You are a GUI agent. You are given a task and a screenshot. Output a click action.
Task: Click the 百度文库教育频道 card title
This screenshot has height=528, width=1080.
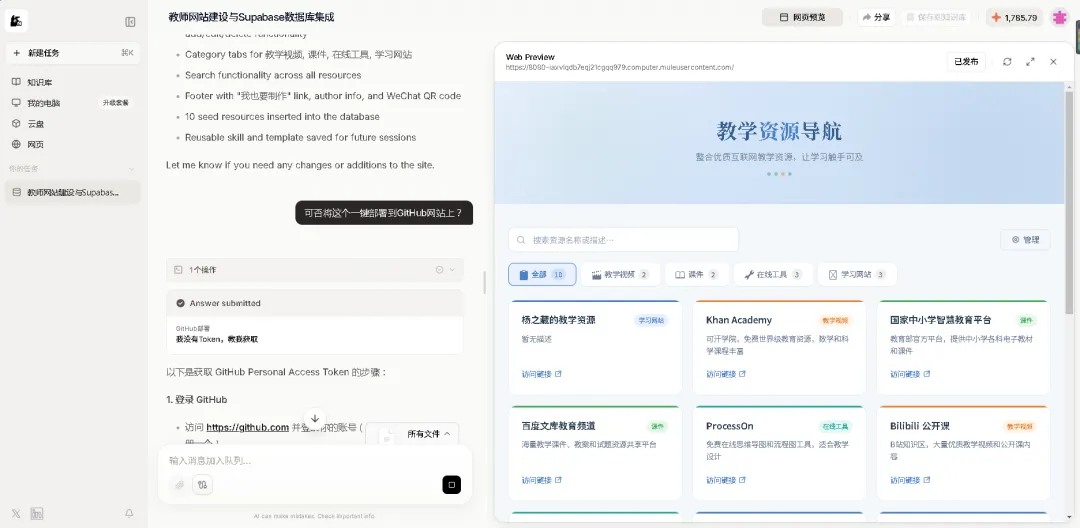click(x=558, y=426)
